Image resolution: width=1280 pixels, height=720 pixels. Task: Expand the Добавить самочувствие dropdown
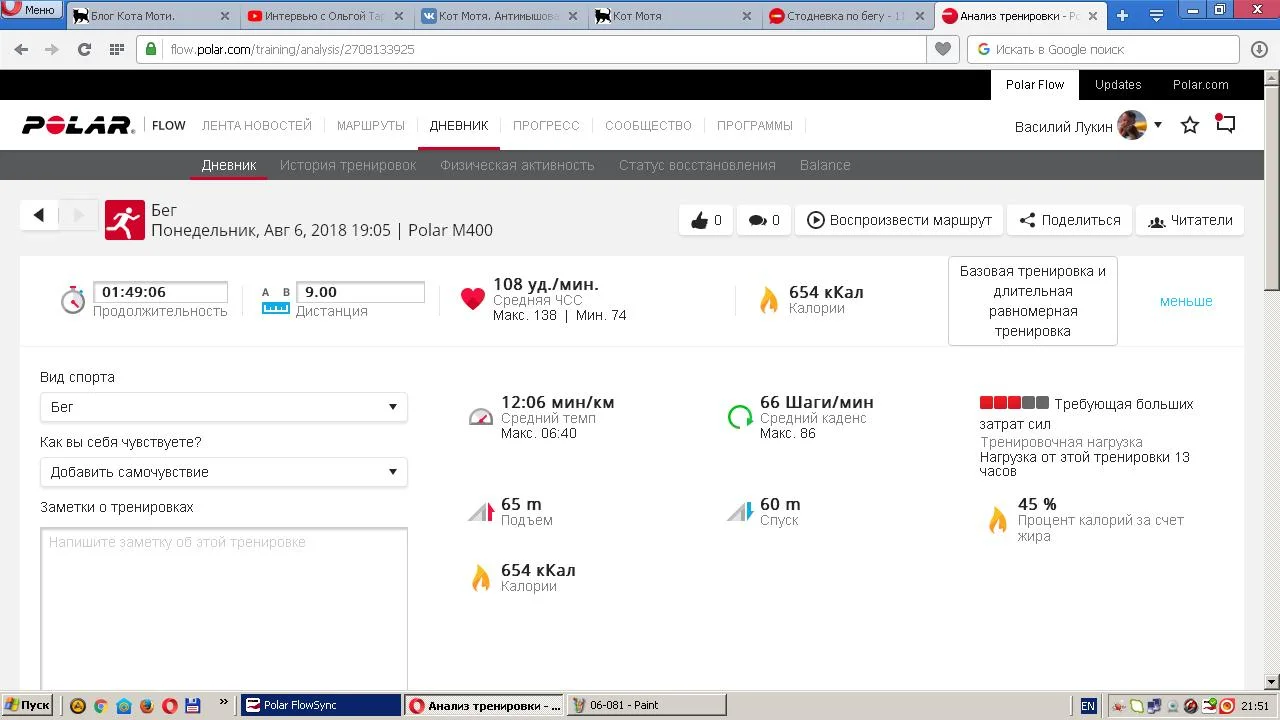pyautogui.click(x=223, y=472)
